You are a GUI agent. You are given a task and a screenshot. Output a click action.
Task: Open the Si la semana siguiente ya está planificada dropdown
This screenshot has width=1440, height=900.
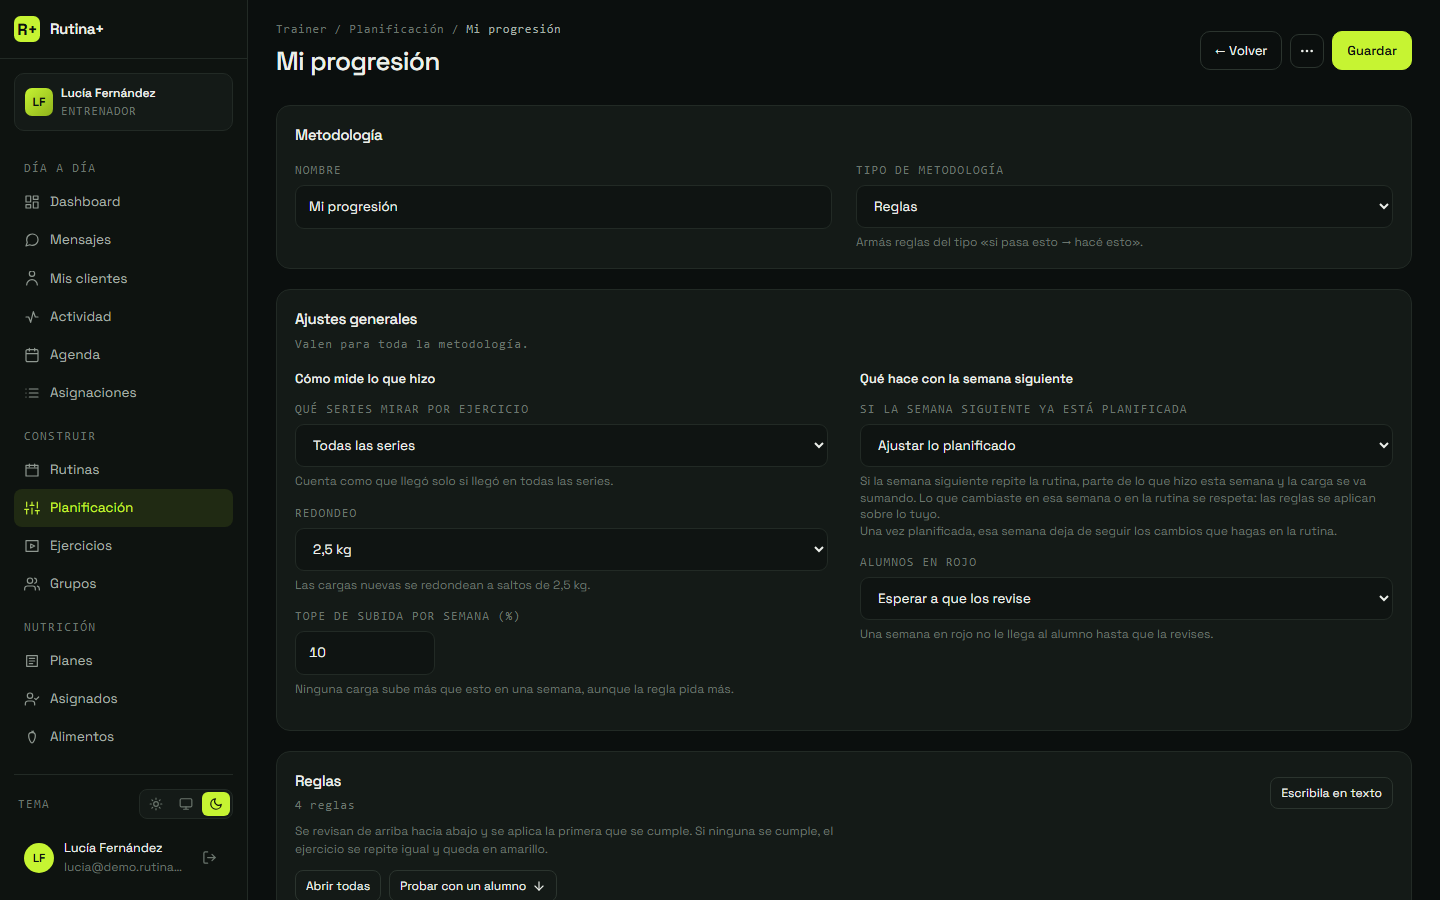(1126, 446)
